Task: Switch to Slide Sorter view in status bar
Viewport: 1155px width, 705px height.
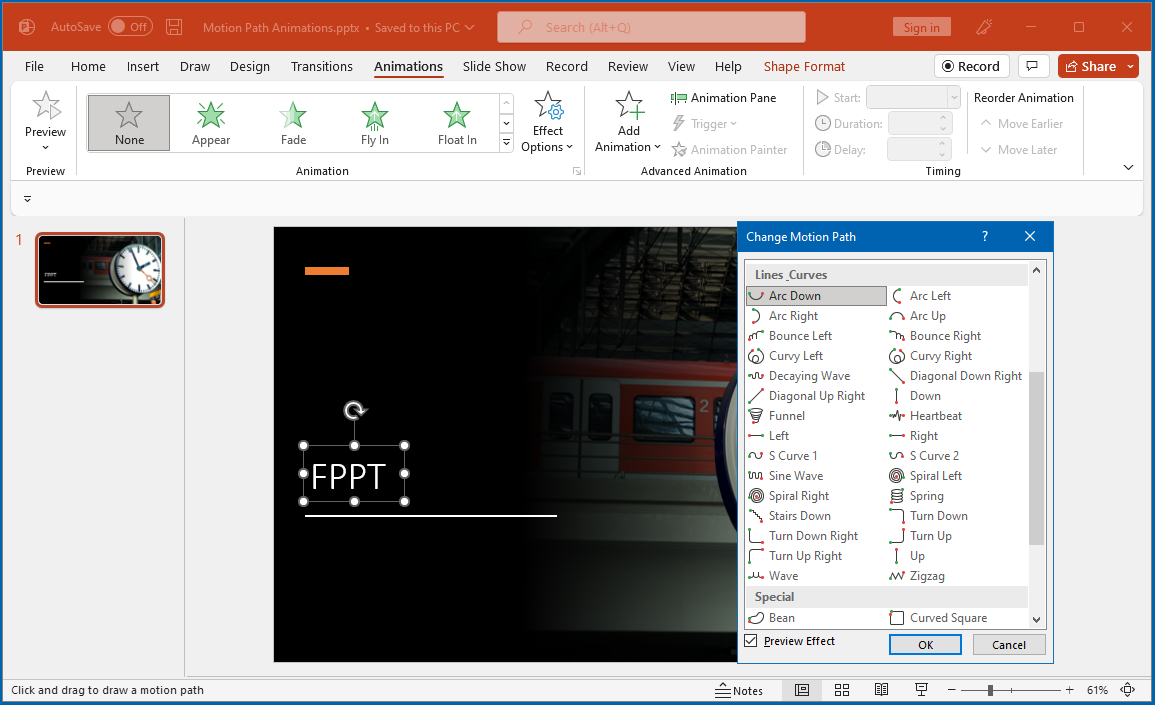Action: coord(842,690)
